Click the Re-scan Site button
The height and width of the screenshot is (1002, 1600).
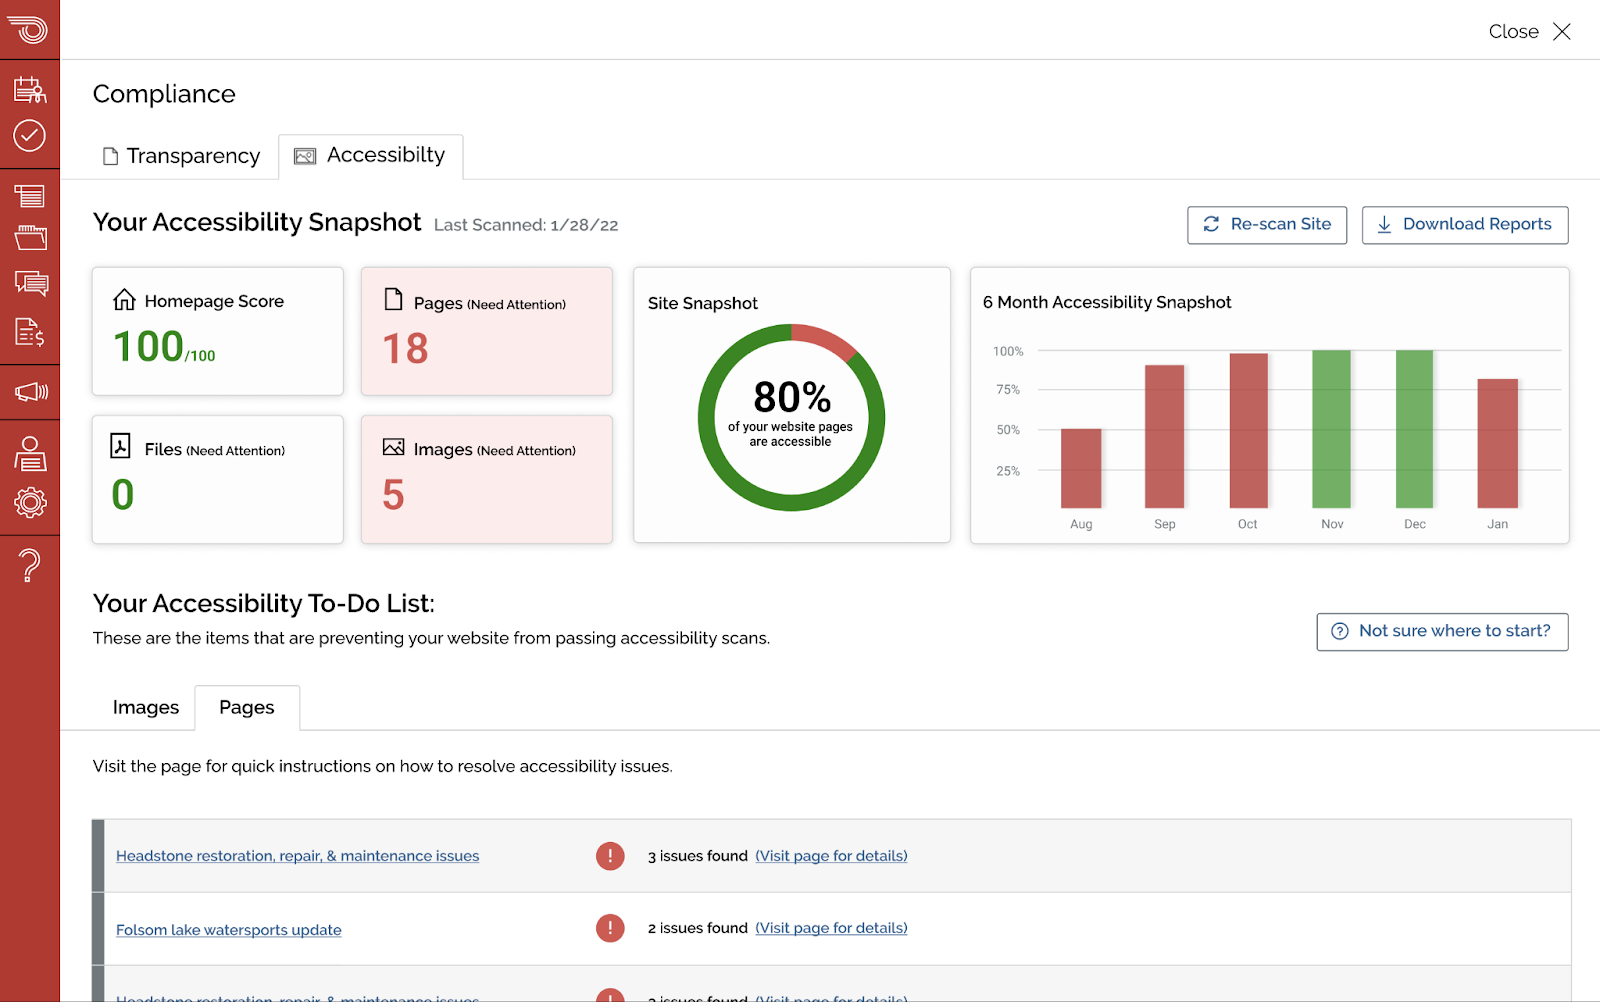[x=1267, y=225]
